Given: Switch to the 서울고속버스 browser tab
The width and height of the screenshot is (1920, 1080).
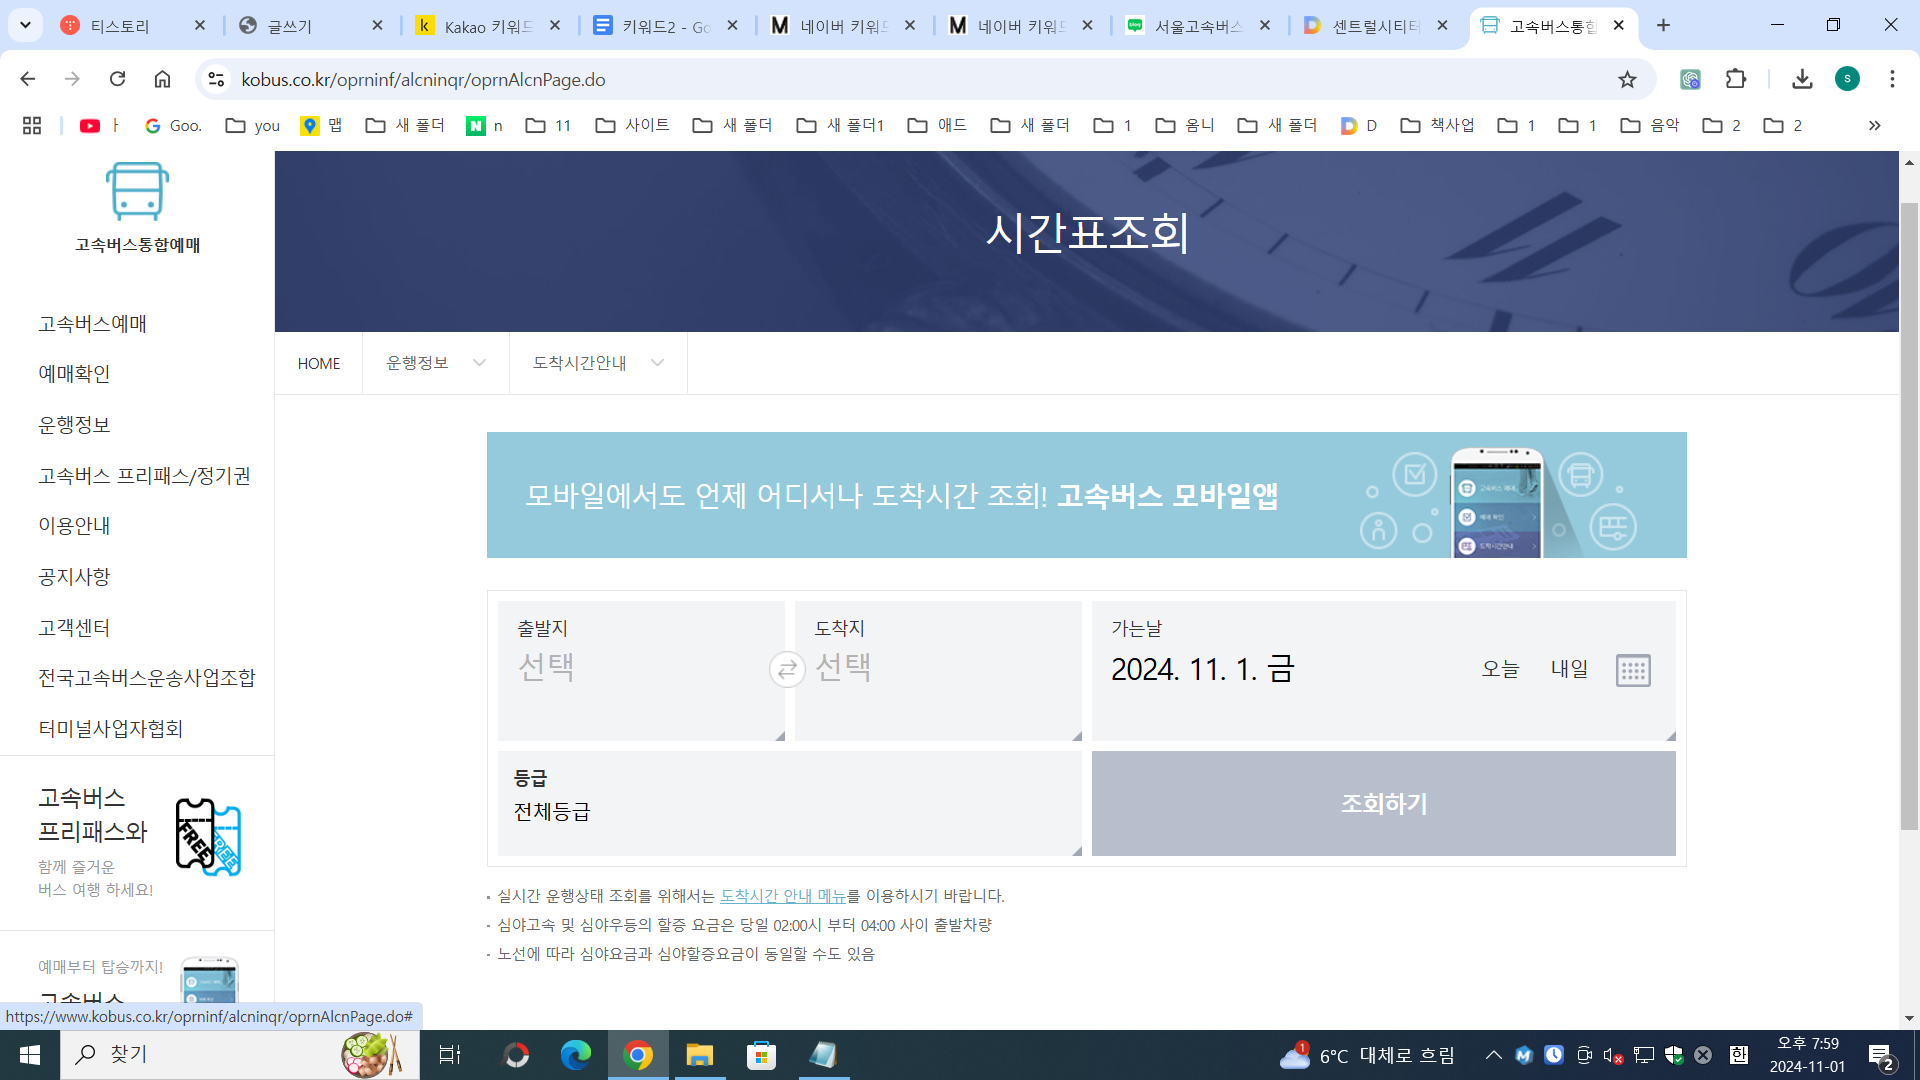Looking at the screenshot, I should 1197,26.
